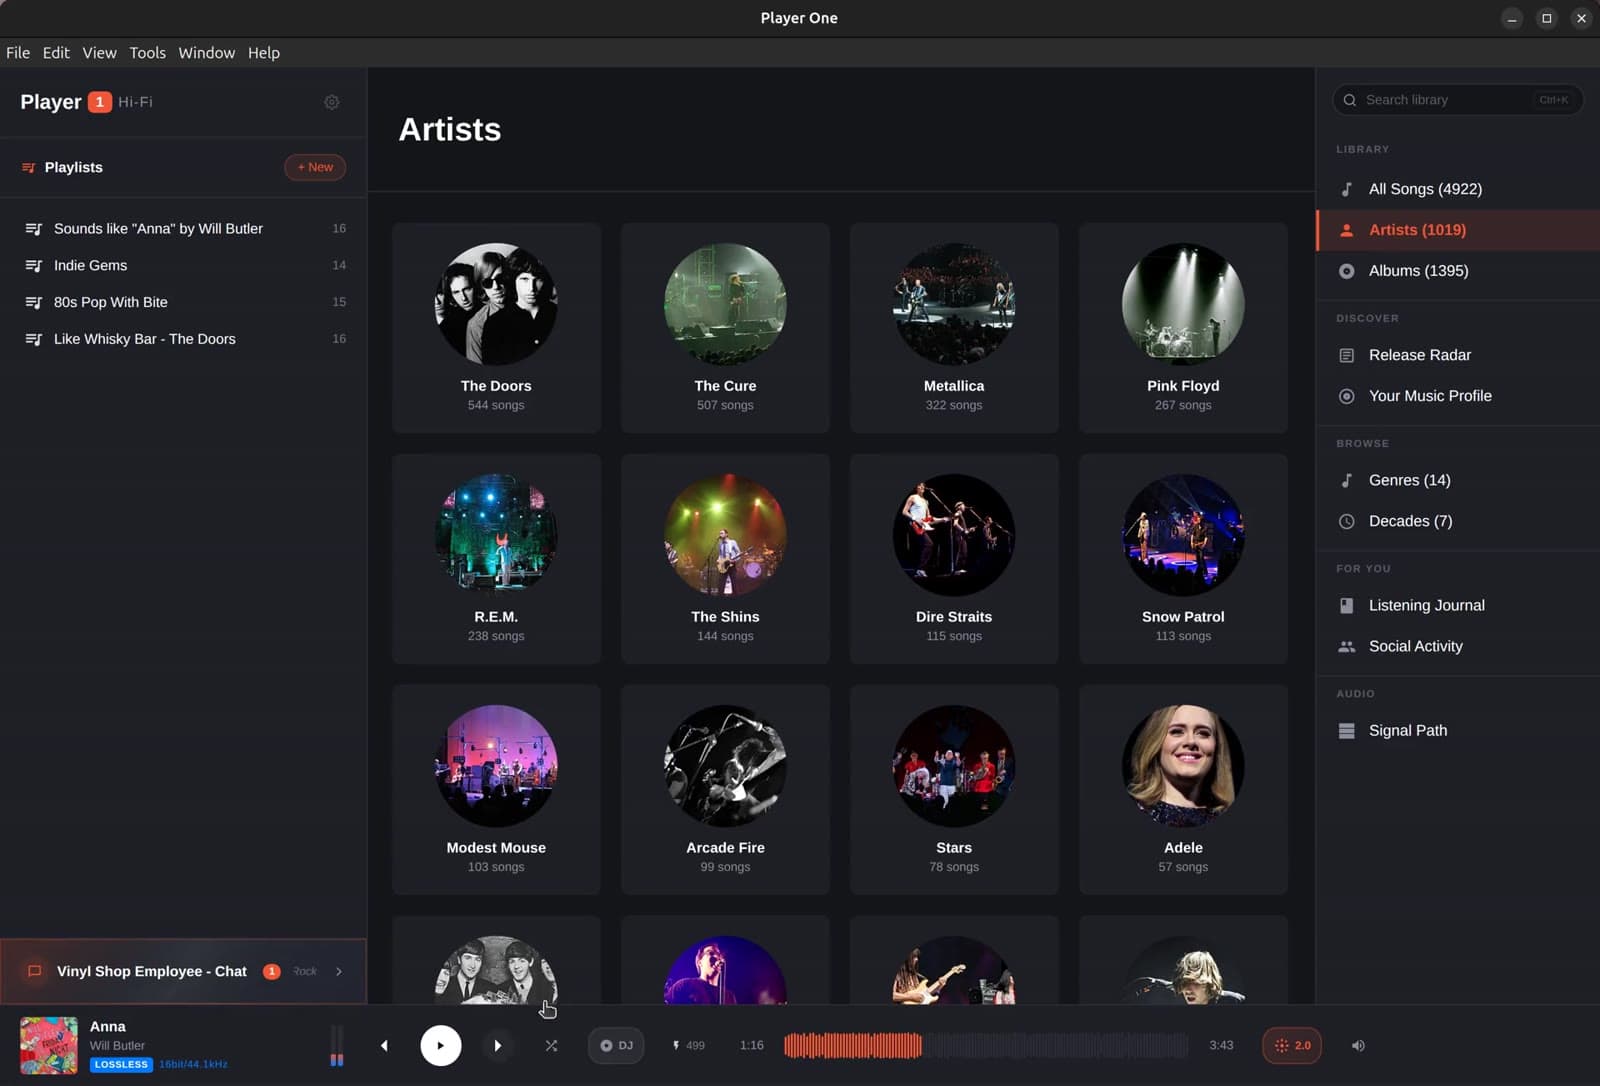
Task: Open the Help menu
Action: [264, 53]
